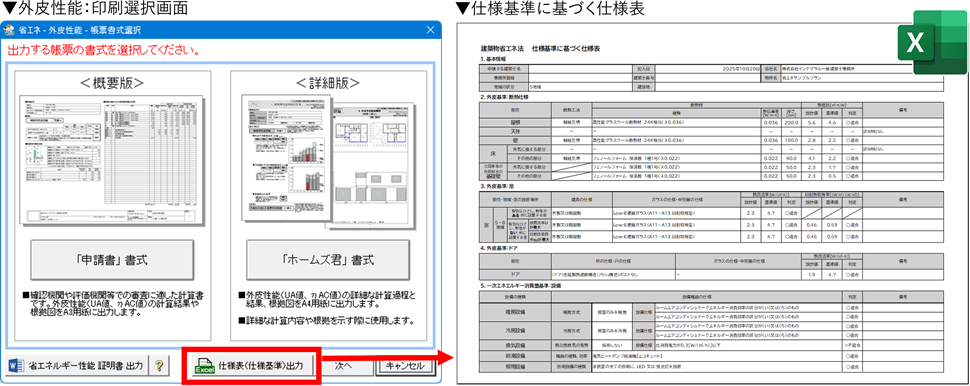Click 省エネルギー性能 証明書 出力 button
The height and width of the screenshot is (386, 970).
point(77,366)
